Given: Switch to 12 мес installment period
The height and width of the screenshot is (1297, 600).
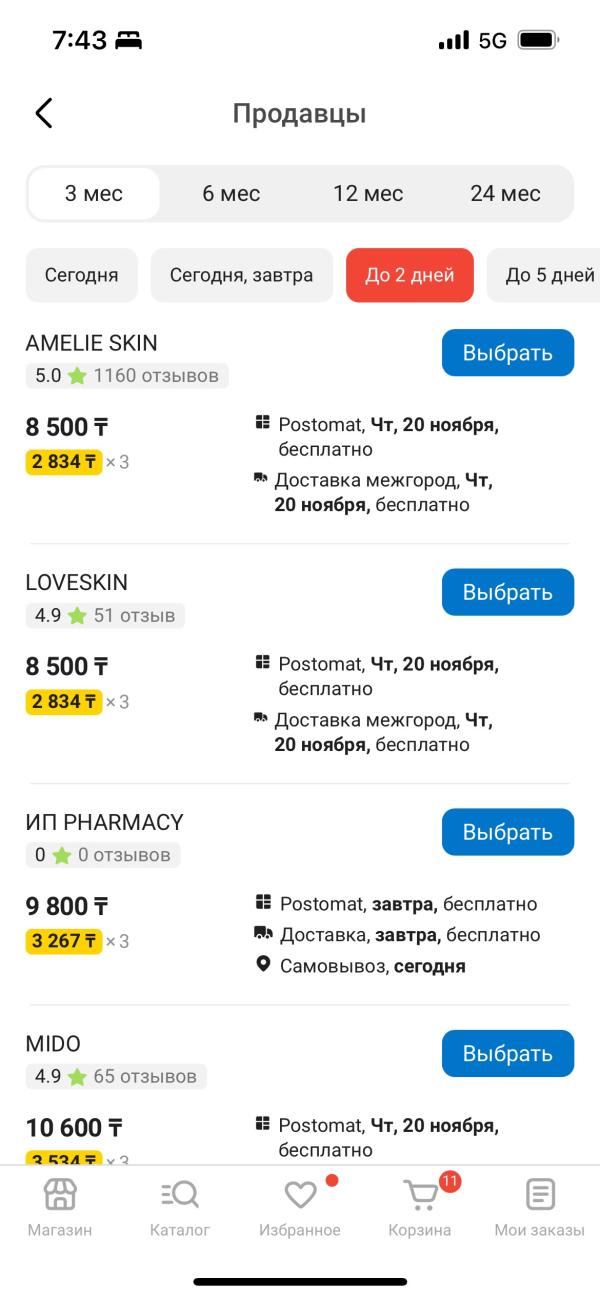Looking at the screenshot, I should (368, 194).
